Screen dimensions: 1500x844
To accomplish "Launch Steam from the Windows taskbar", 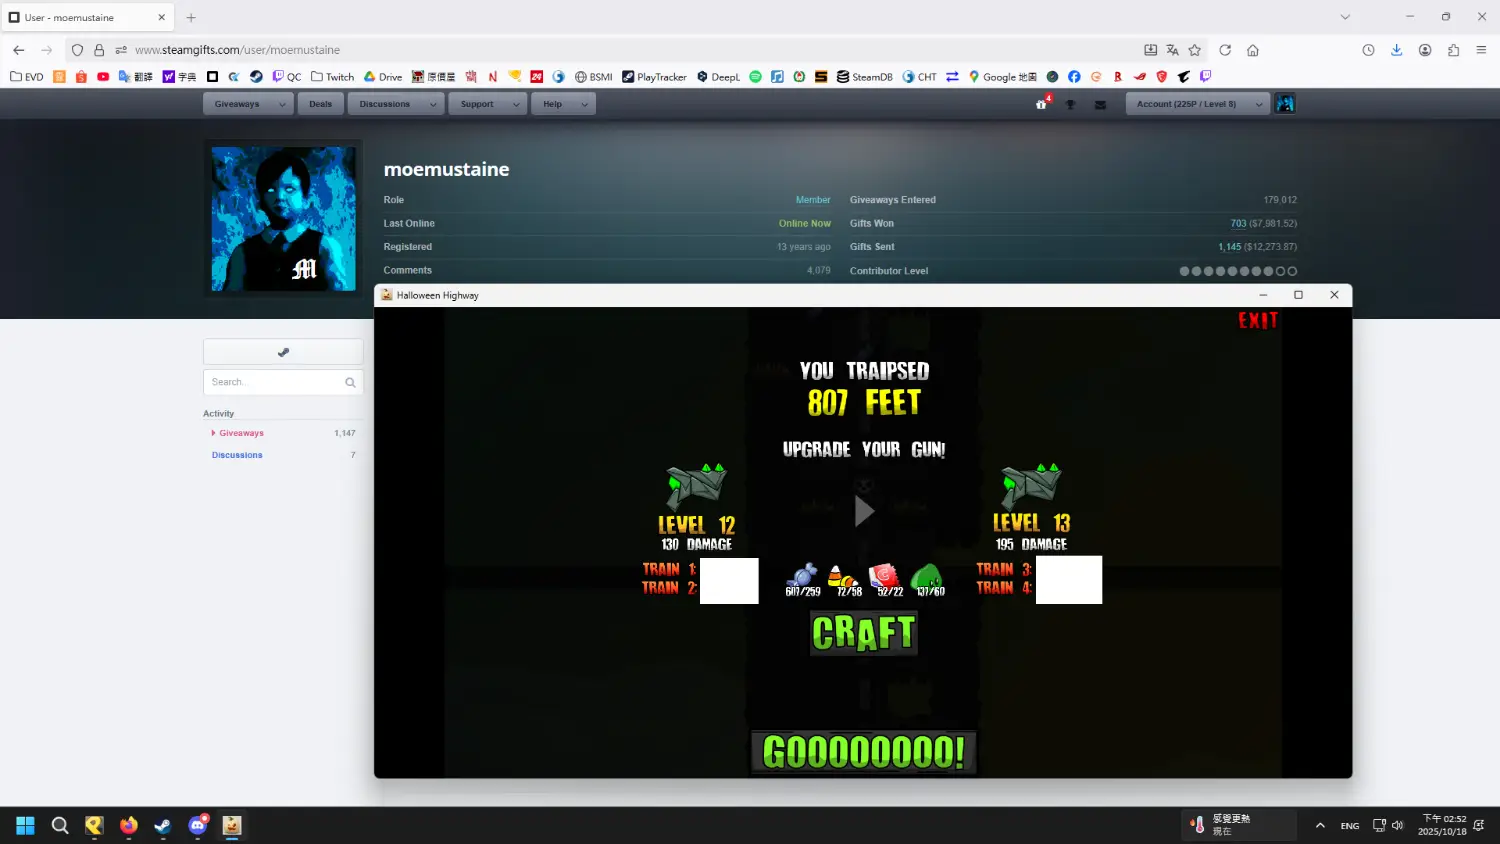I will pos(163,826).
